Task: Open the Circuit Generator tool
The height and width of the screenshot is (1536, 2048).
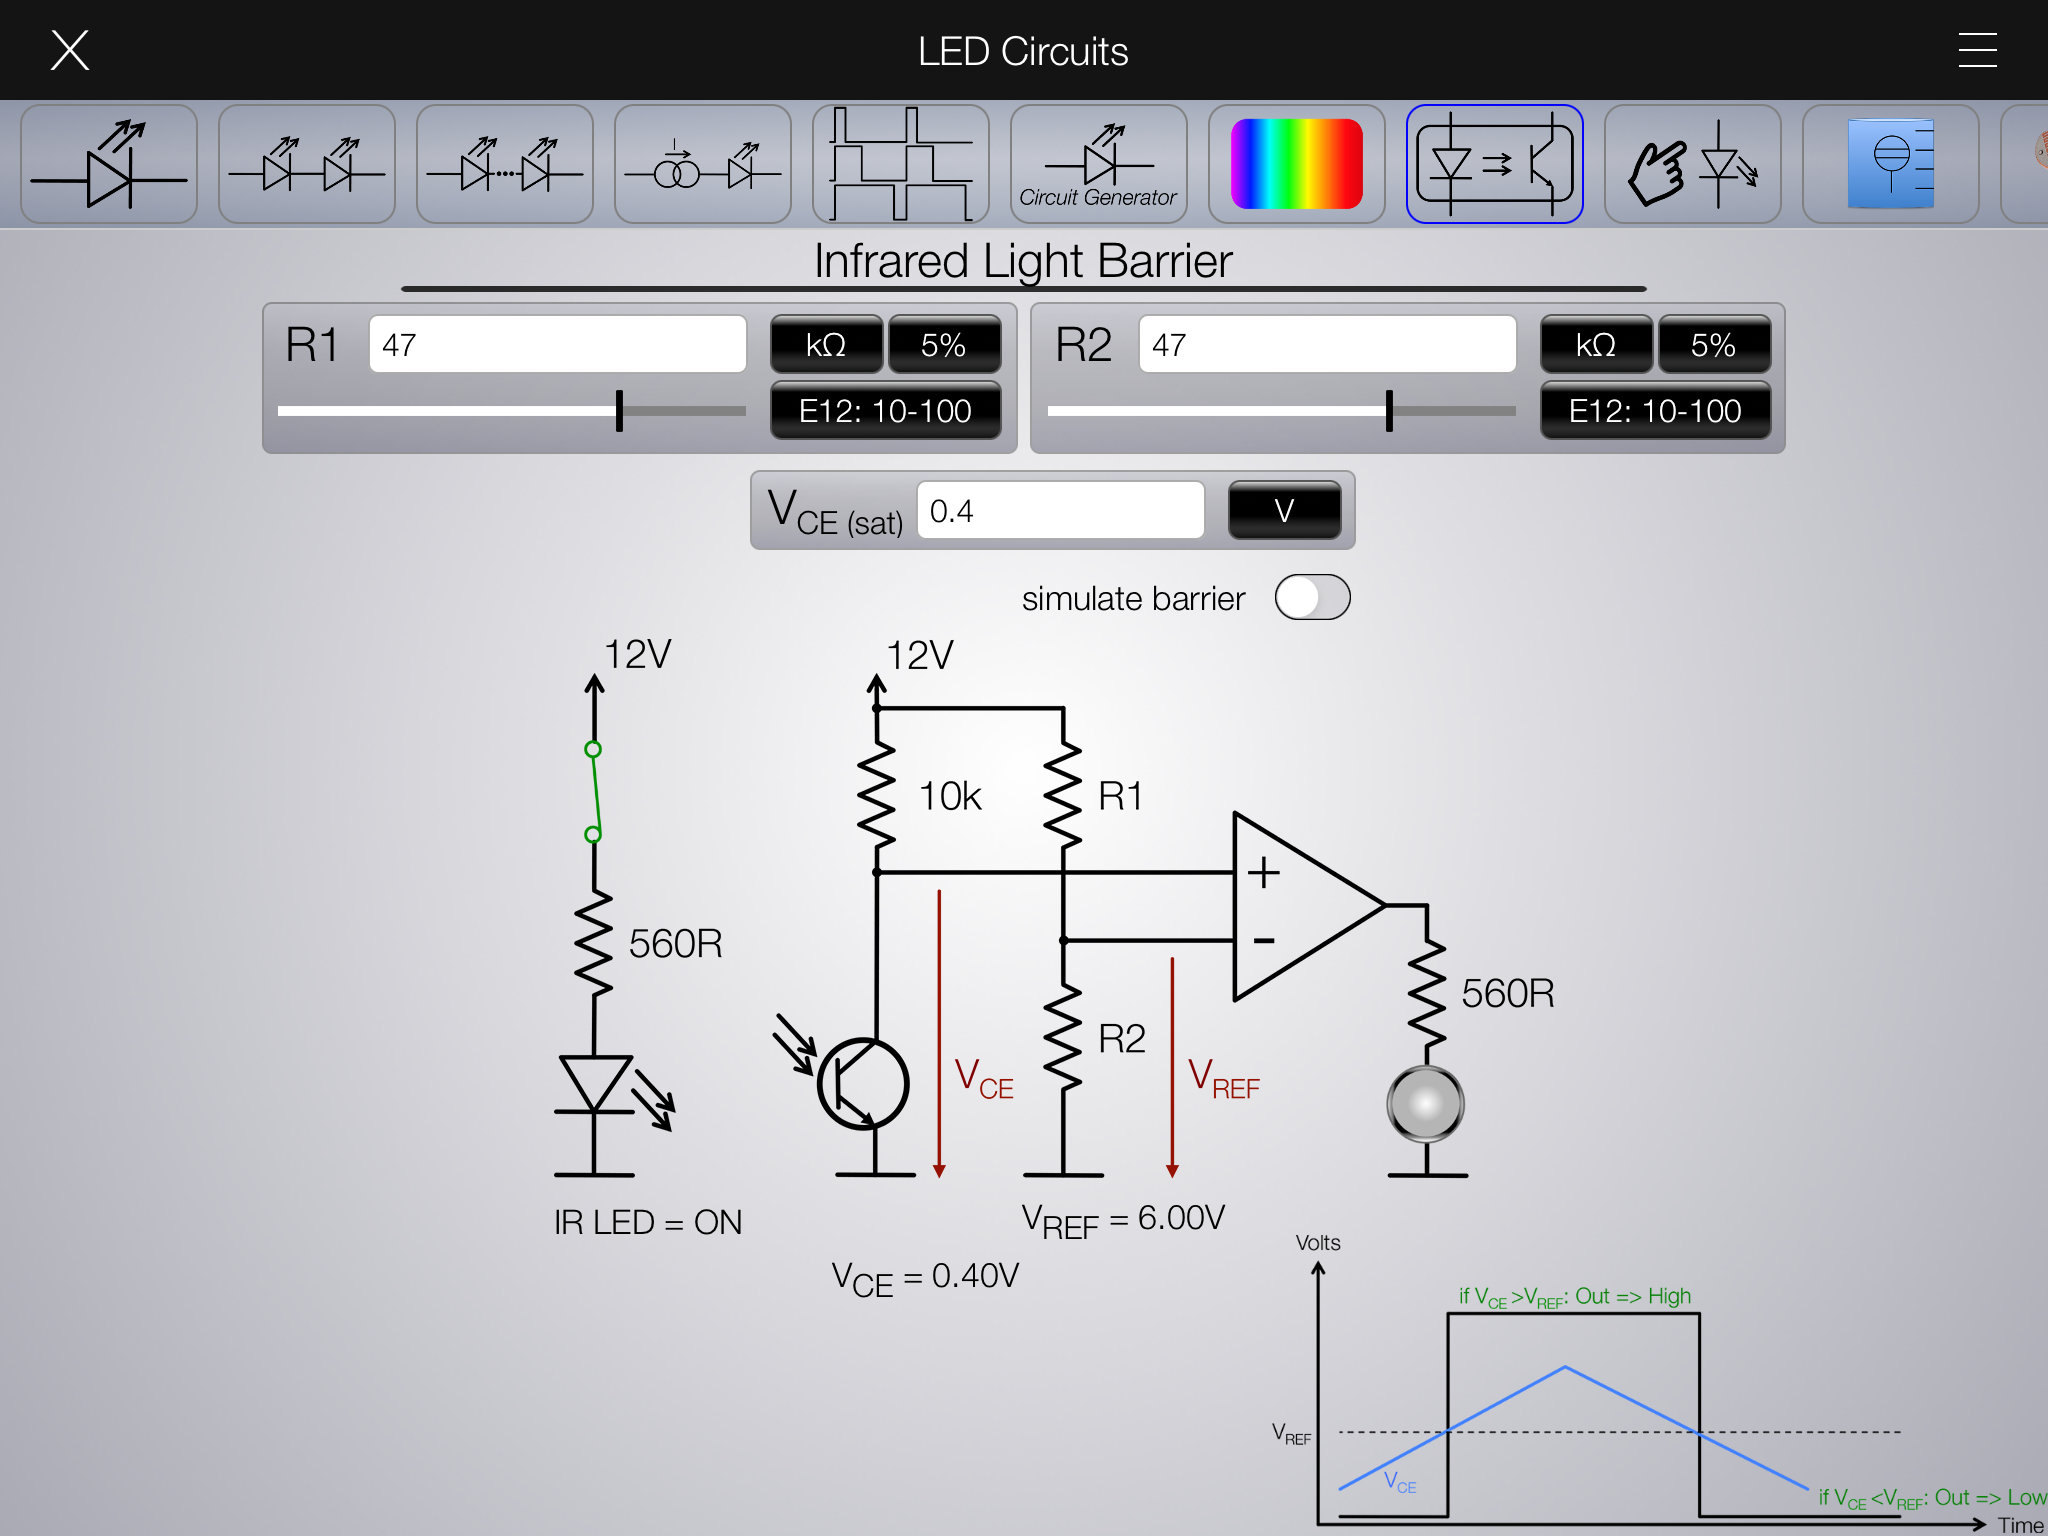Action: [x=1098, y=164]
